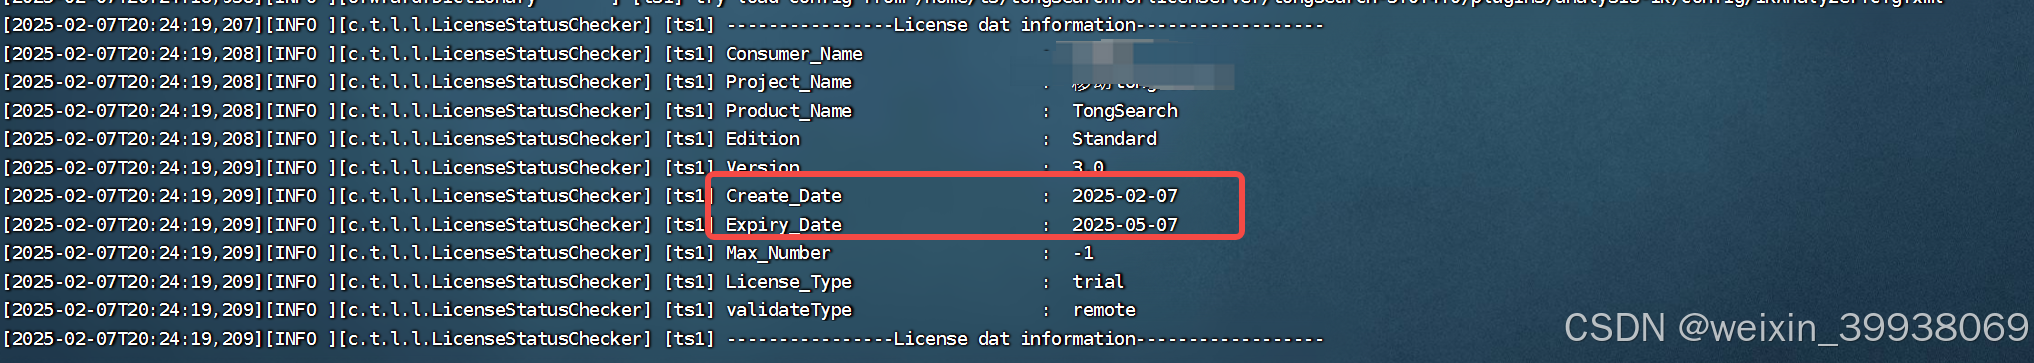Screen dimensions: 2034x363
Task: Select the Standard edition value
Action: (x=1114, y=139)
